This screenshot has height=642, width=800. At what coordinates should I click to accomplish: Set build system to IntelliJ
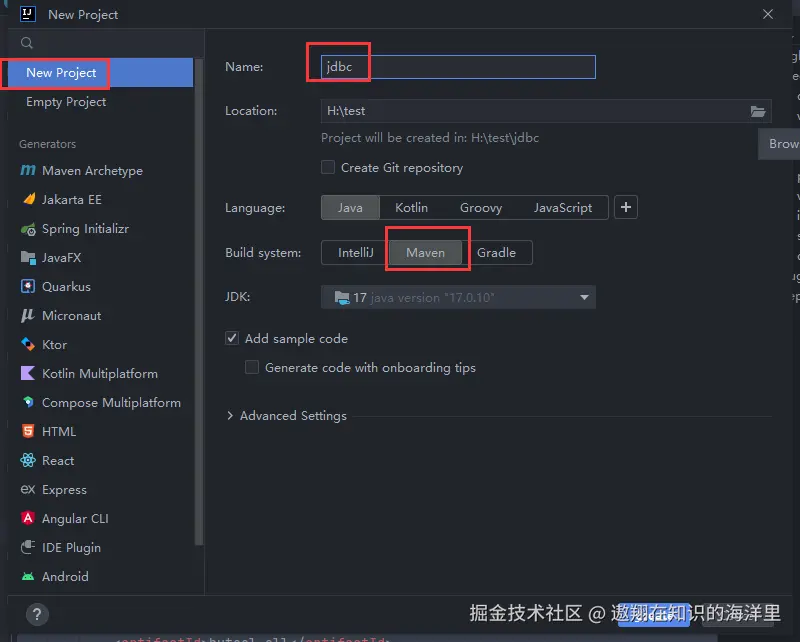356,253
